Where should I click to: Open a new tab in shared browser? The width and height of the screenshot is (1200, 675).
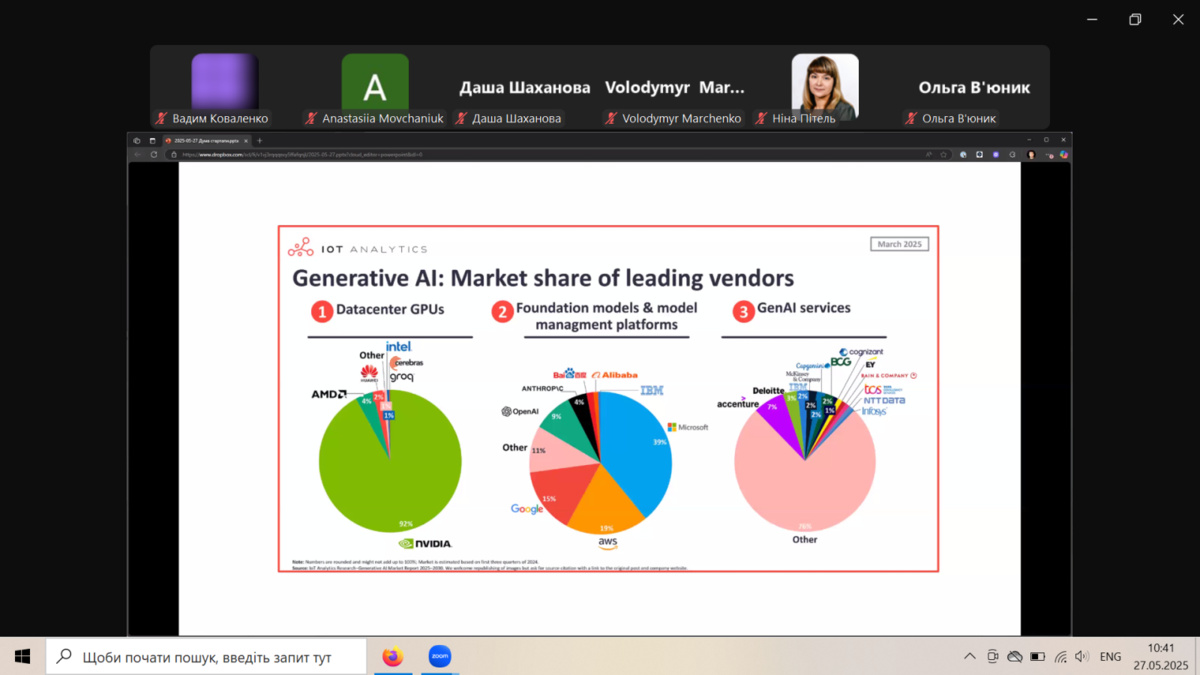coord(260,141)
